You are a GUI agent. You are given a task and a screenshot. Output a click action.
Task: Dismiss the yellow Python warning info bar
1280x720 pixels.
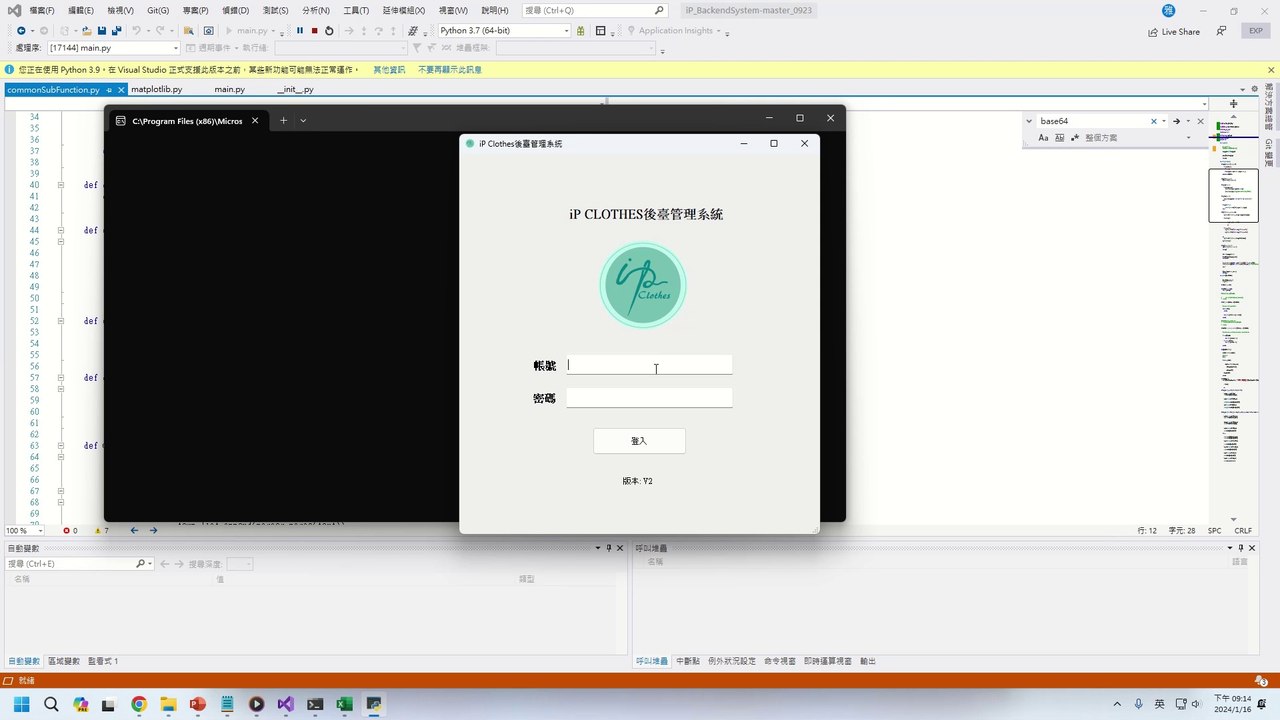pos(1269,70)
